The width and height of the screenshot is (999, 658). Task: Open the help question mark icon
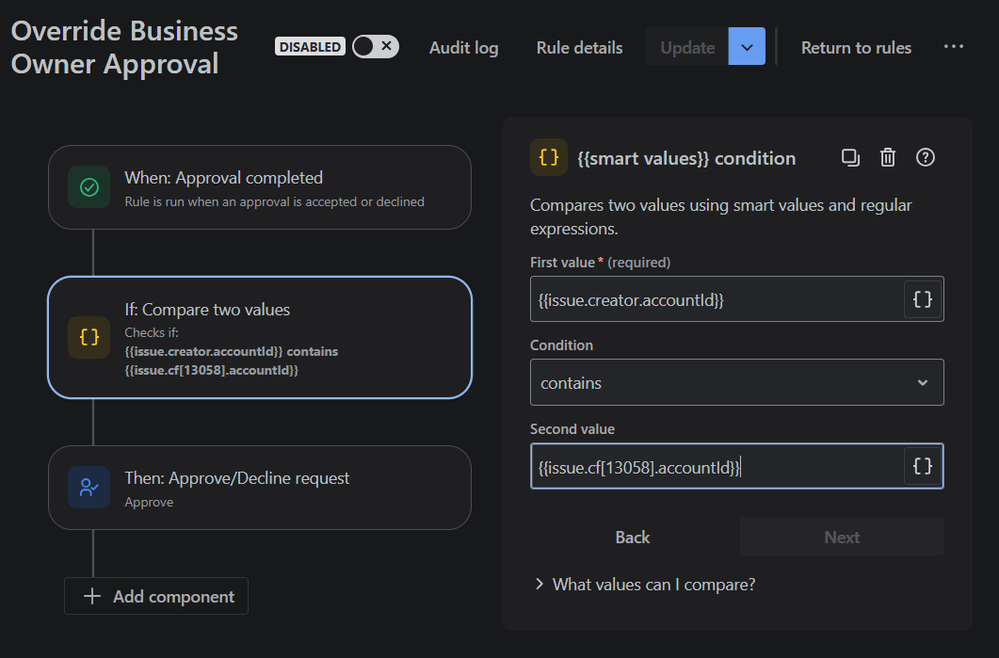coord(925,157)
